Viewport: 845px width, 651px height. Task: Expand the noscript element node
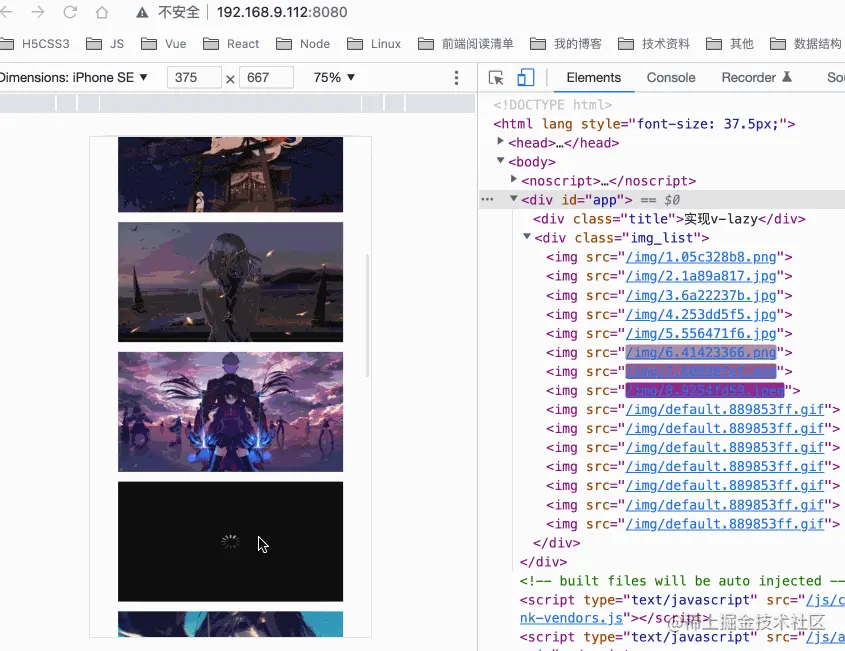514,179
